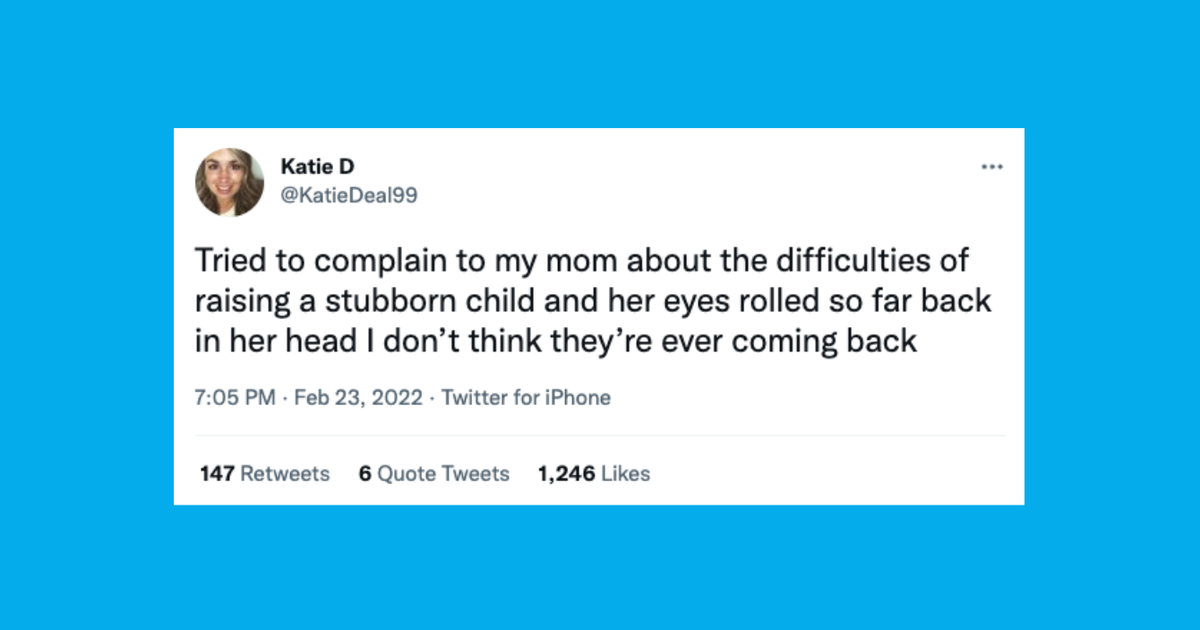The image size is (1200, 630).
Task: Expand the more-actions menu on the tweet
Action: coord(992,166)
